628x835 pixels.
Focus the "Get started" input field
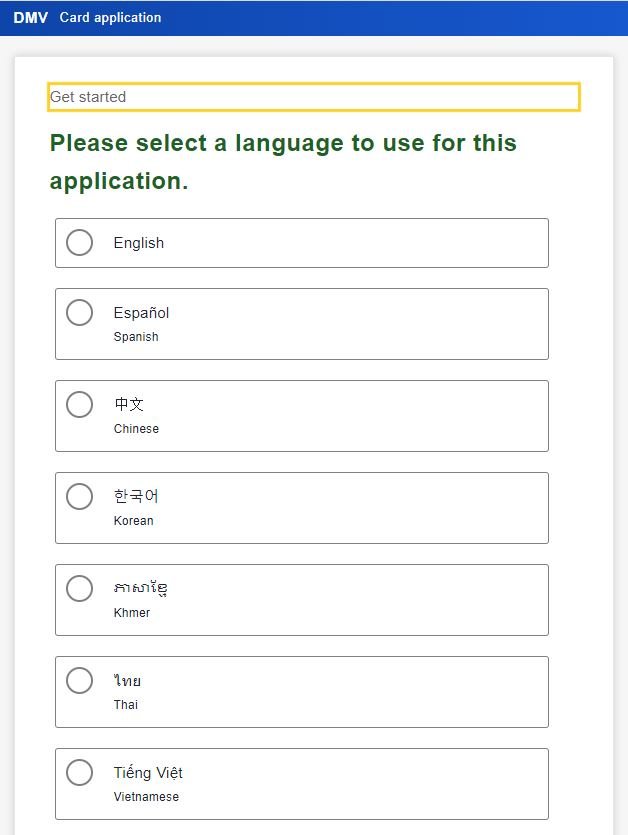tap(313, 97)
